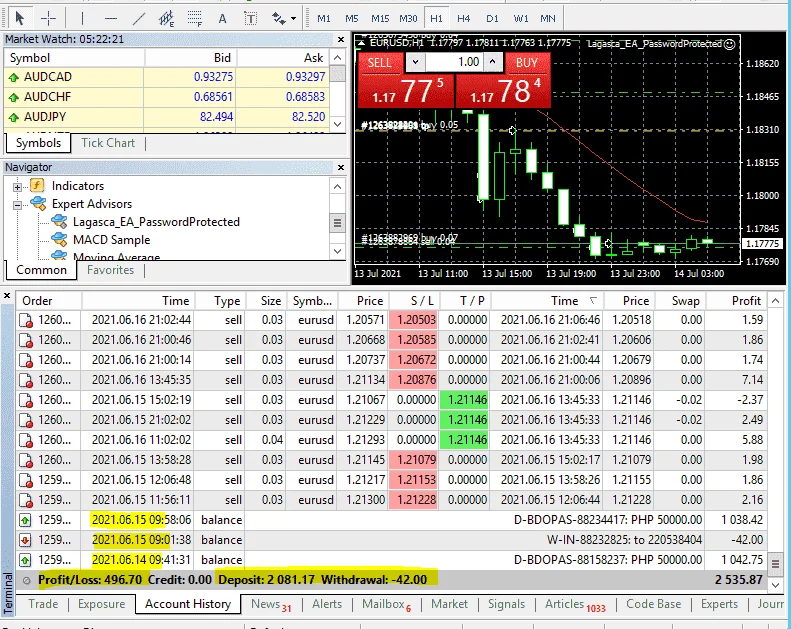Switch chart to M15 timeframe
791x629 pixels.
pos(380,19)
